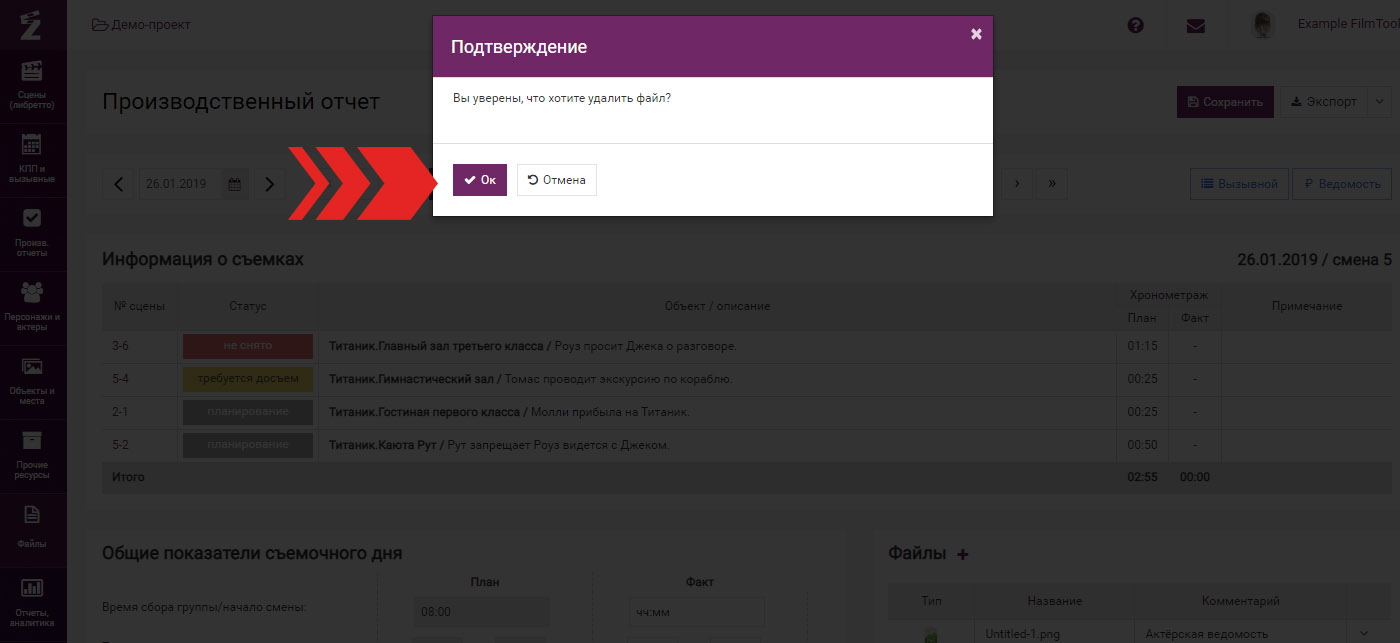The height and width of the screenshot is (643, 1400).
Task: Click the date field 26.01.2019
Action: pos(180,184)
